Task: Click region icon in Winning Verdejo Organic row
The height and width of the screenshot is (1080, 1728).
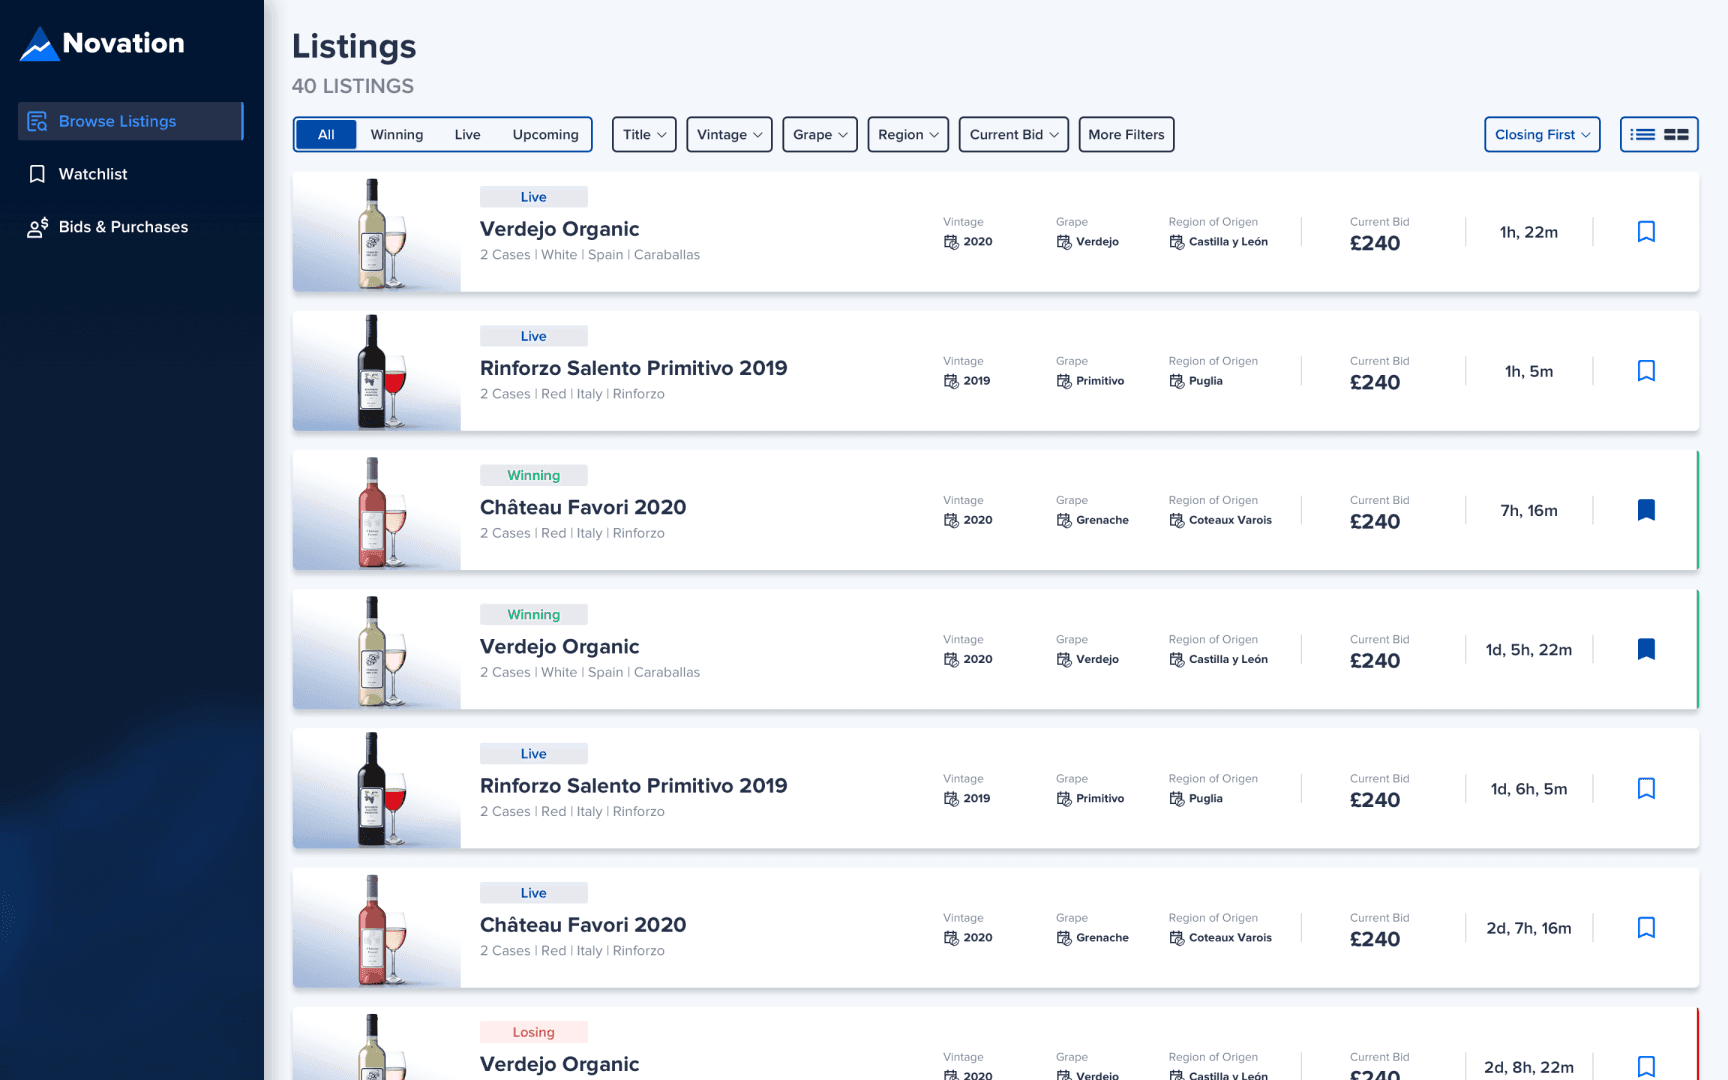Action: click(x=1177, y=659)
